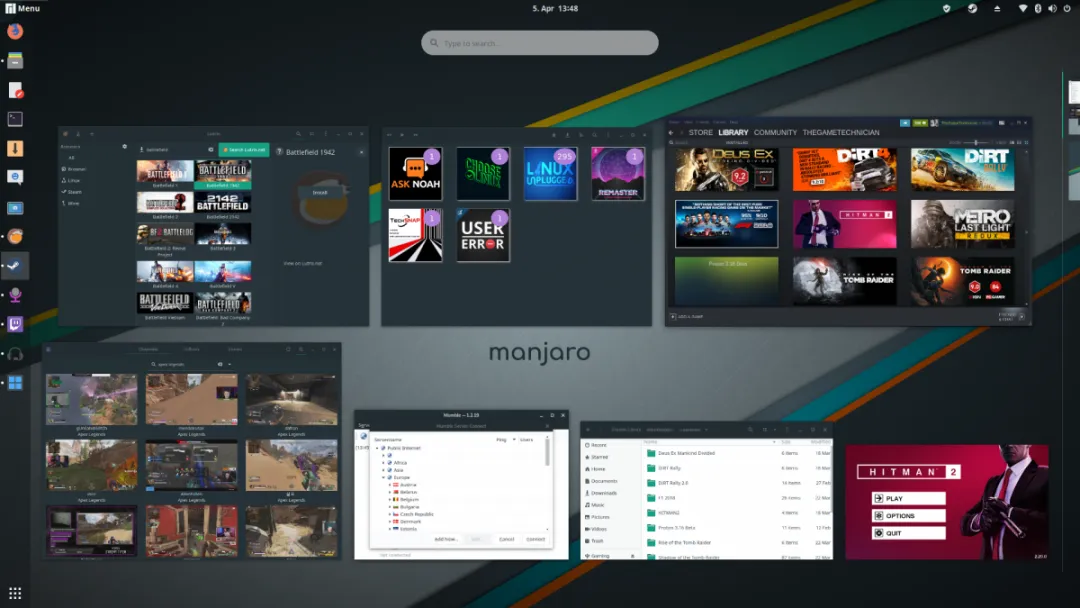The image size is (1080, 608).
Task: Clear the Lutris search field icon
Action: (x=211, y=149)
